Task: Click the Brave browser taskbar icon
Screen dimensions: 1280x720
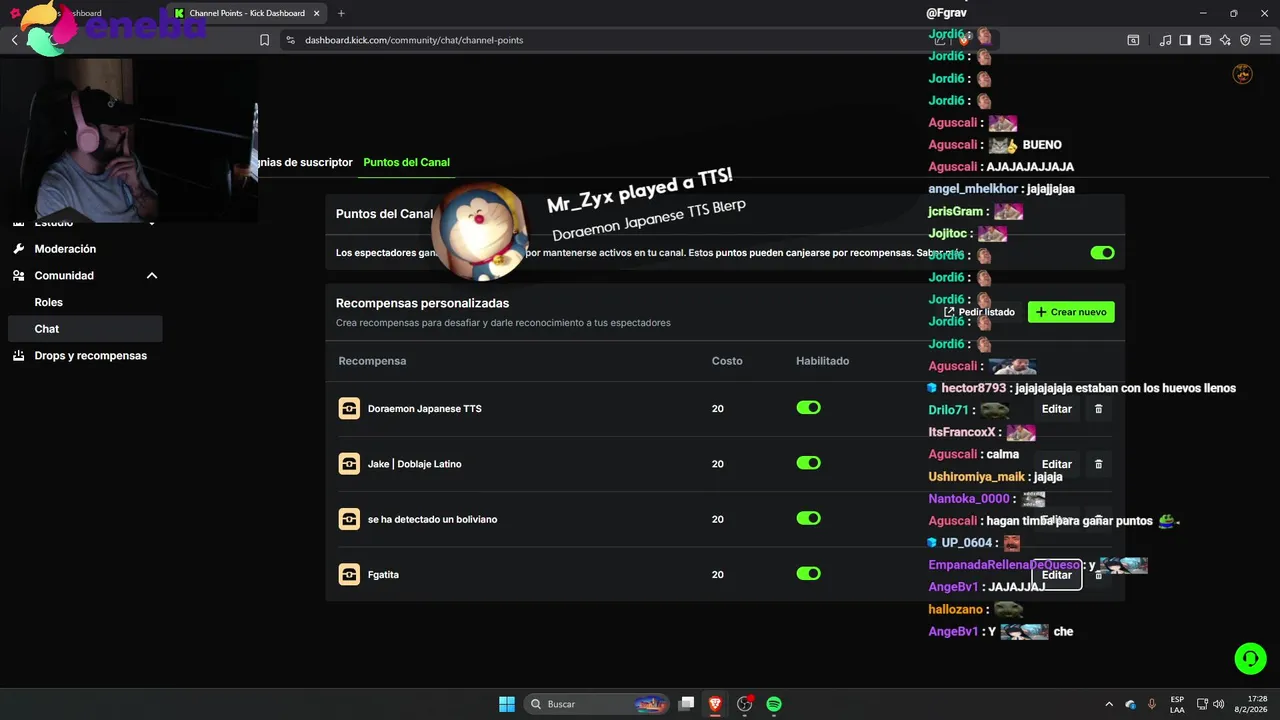Action: pos(715,704)
